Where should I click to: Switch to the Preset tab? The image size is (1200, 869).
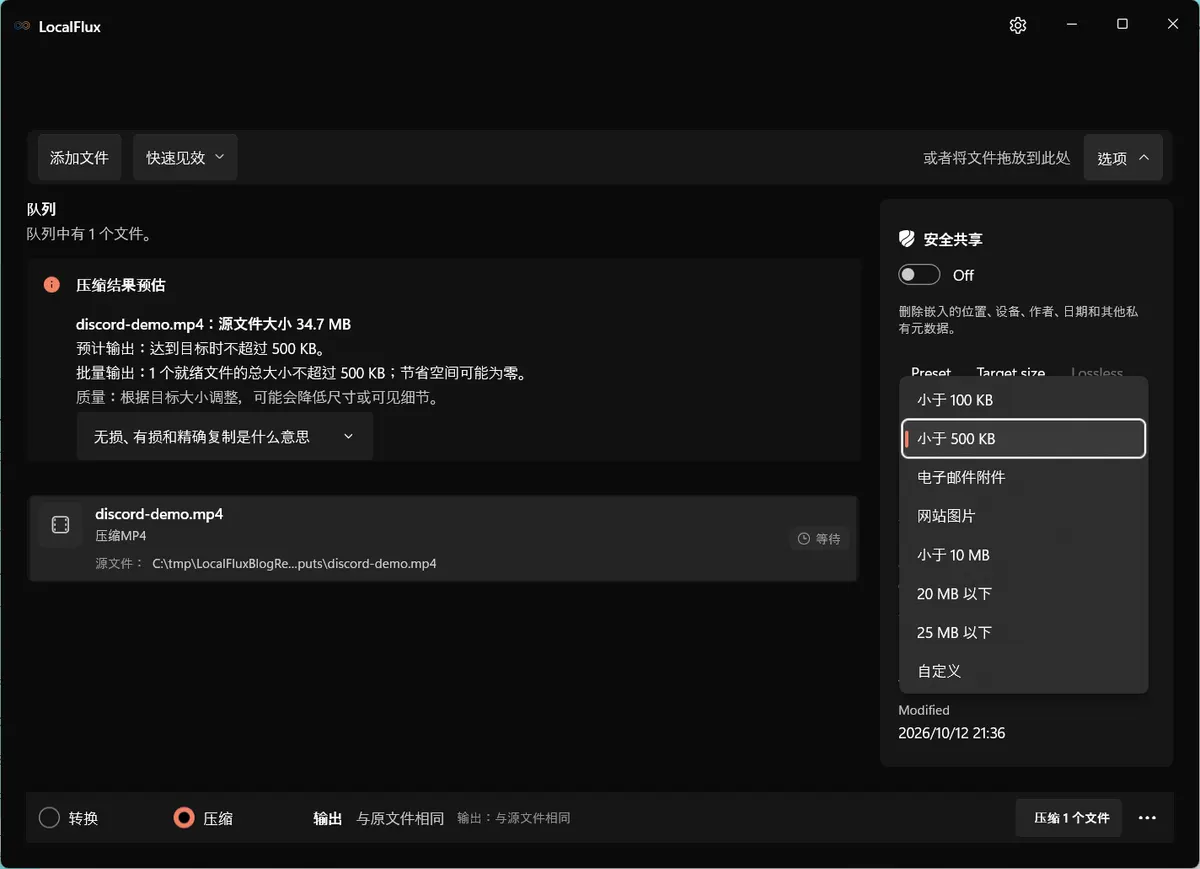931,371
